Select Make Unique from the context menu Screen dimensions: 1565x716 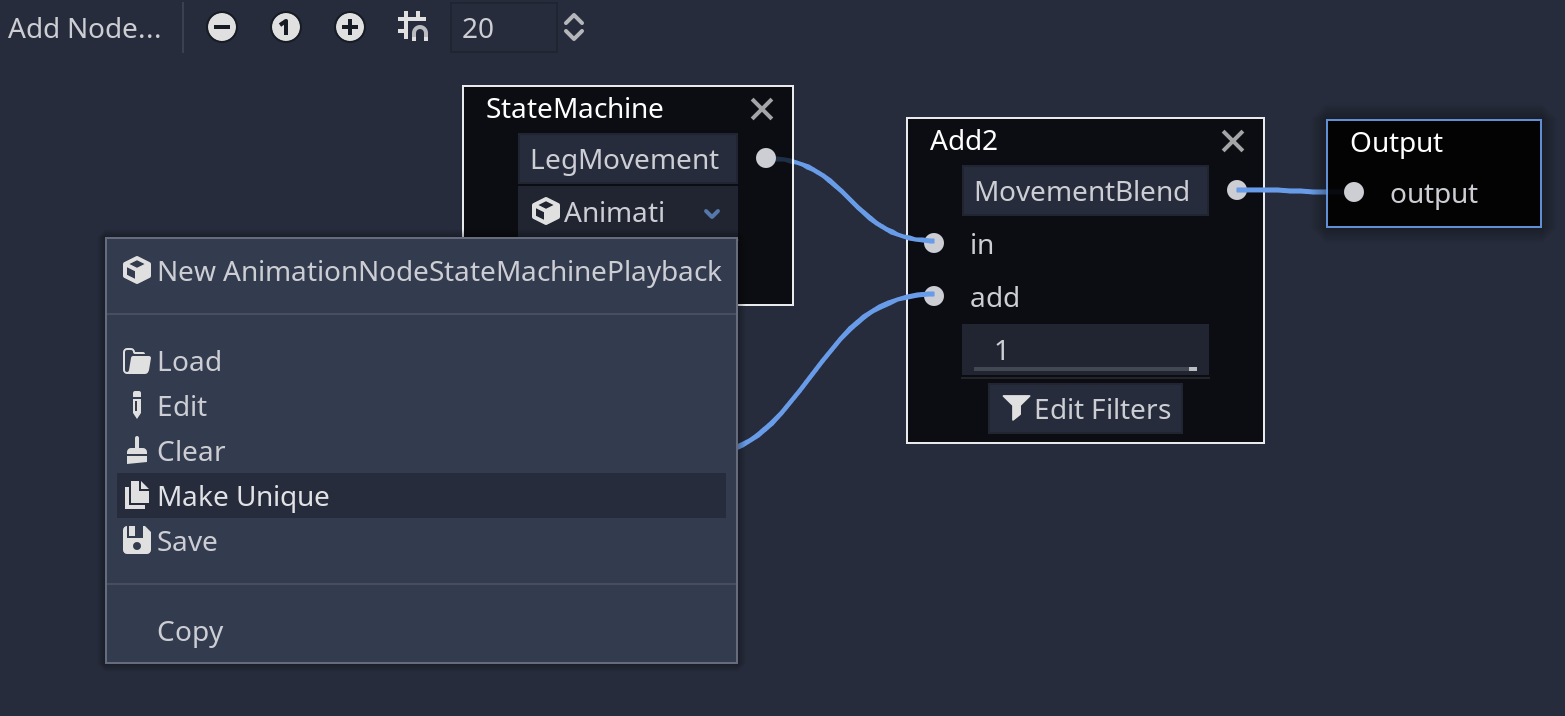(243, 495)
